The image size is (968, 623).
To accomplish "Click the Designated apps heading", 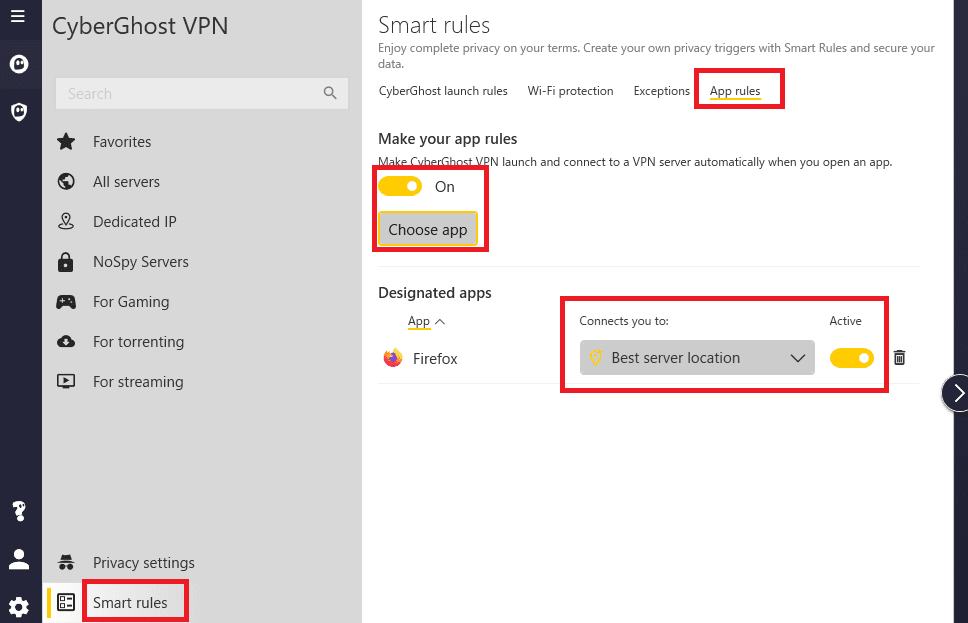I will pyautogui.click(x=435, y=293).
